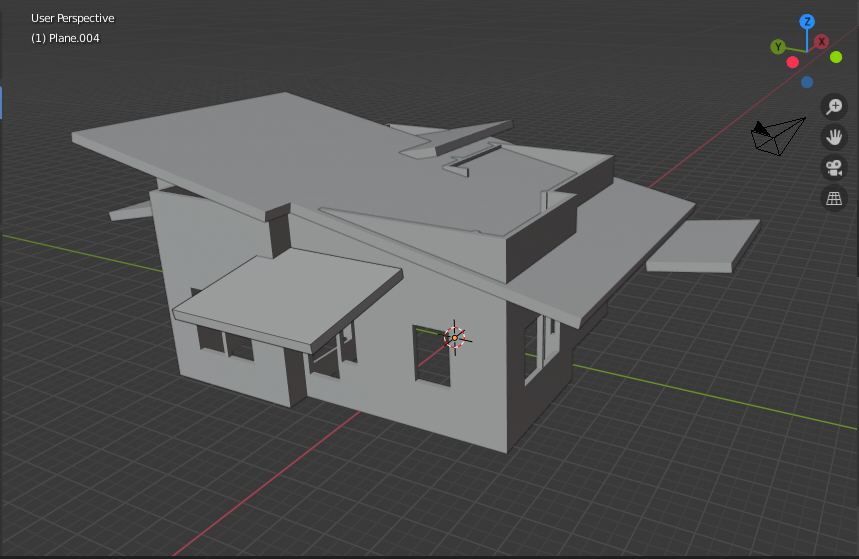Viewport: 859px width, 559px height.
Task: Click the green Y axis gizmo handle
Action: pyautogui.click(x=778, y=47)
